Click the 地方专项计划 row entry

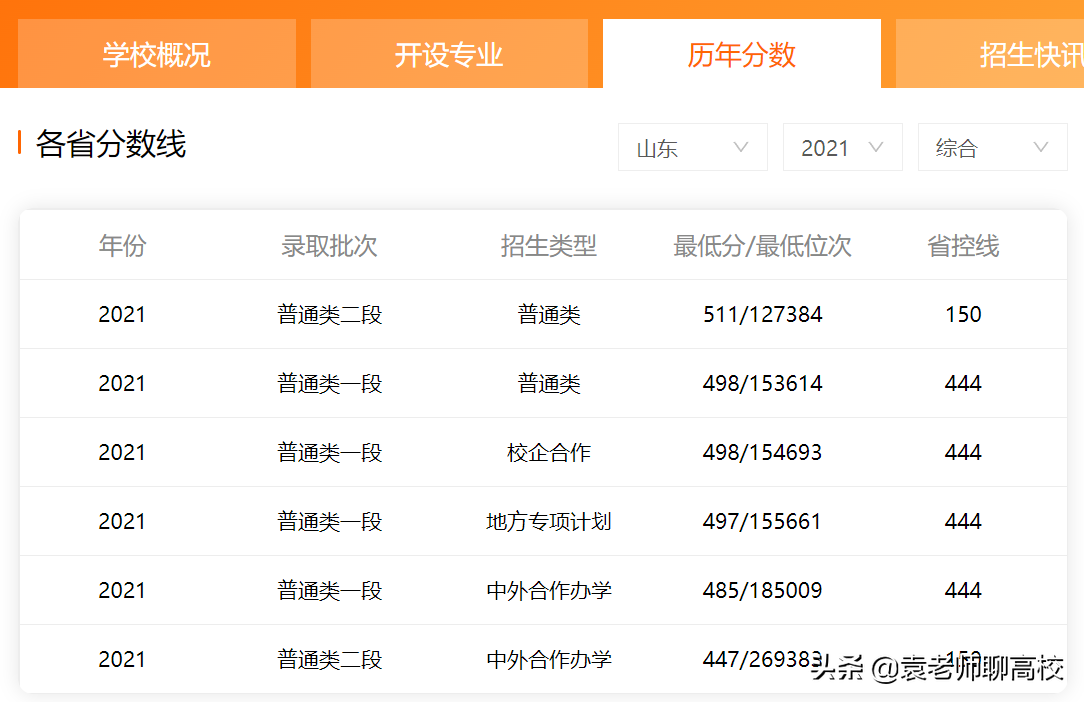pos(549,521)
